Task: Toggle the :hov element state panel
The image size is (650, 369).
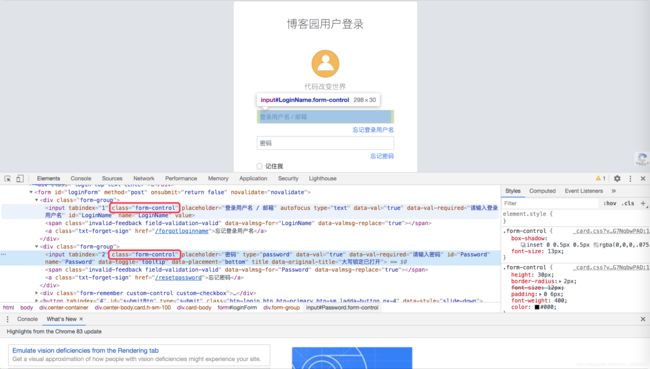Action: coord(609,203)
